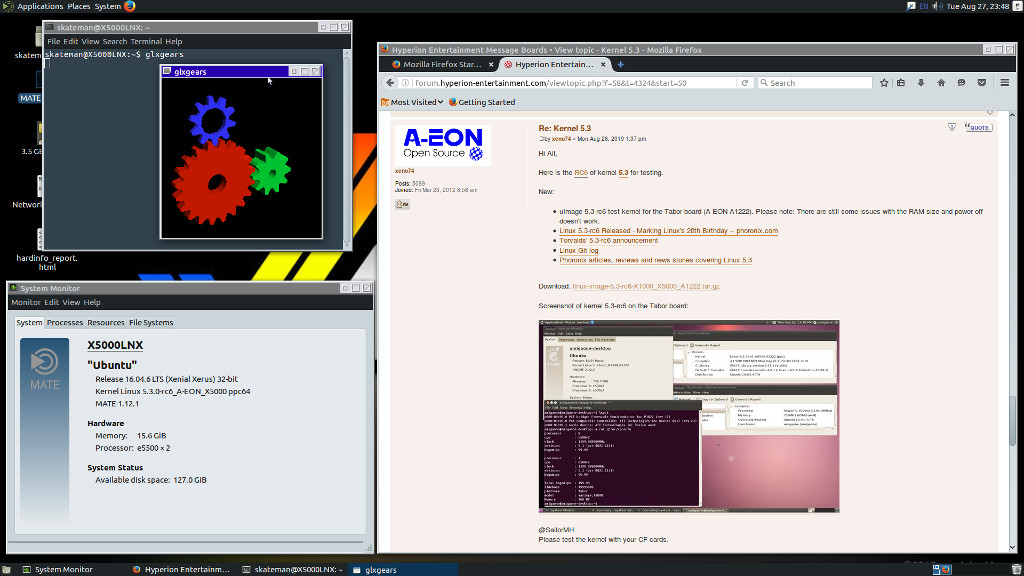Reload the page with the refresh icon
The height and width of the screenshot is (576, 1024).
744,83
